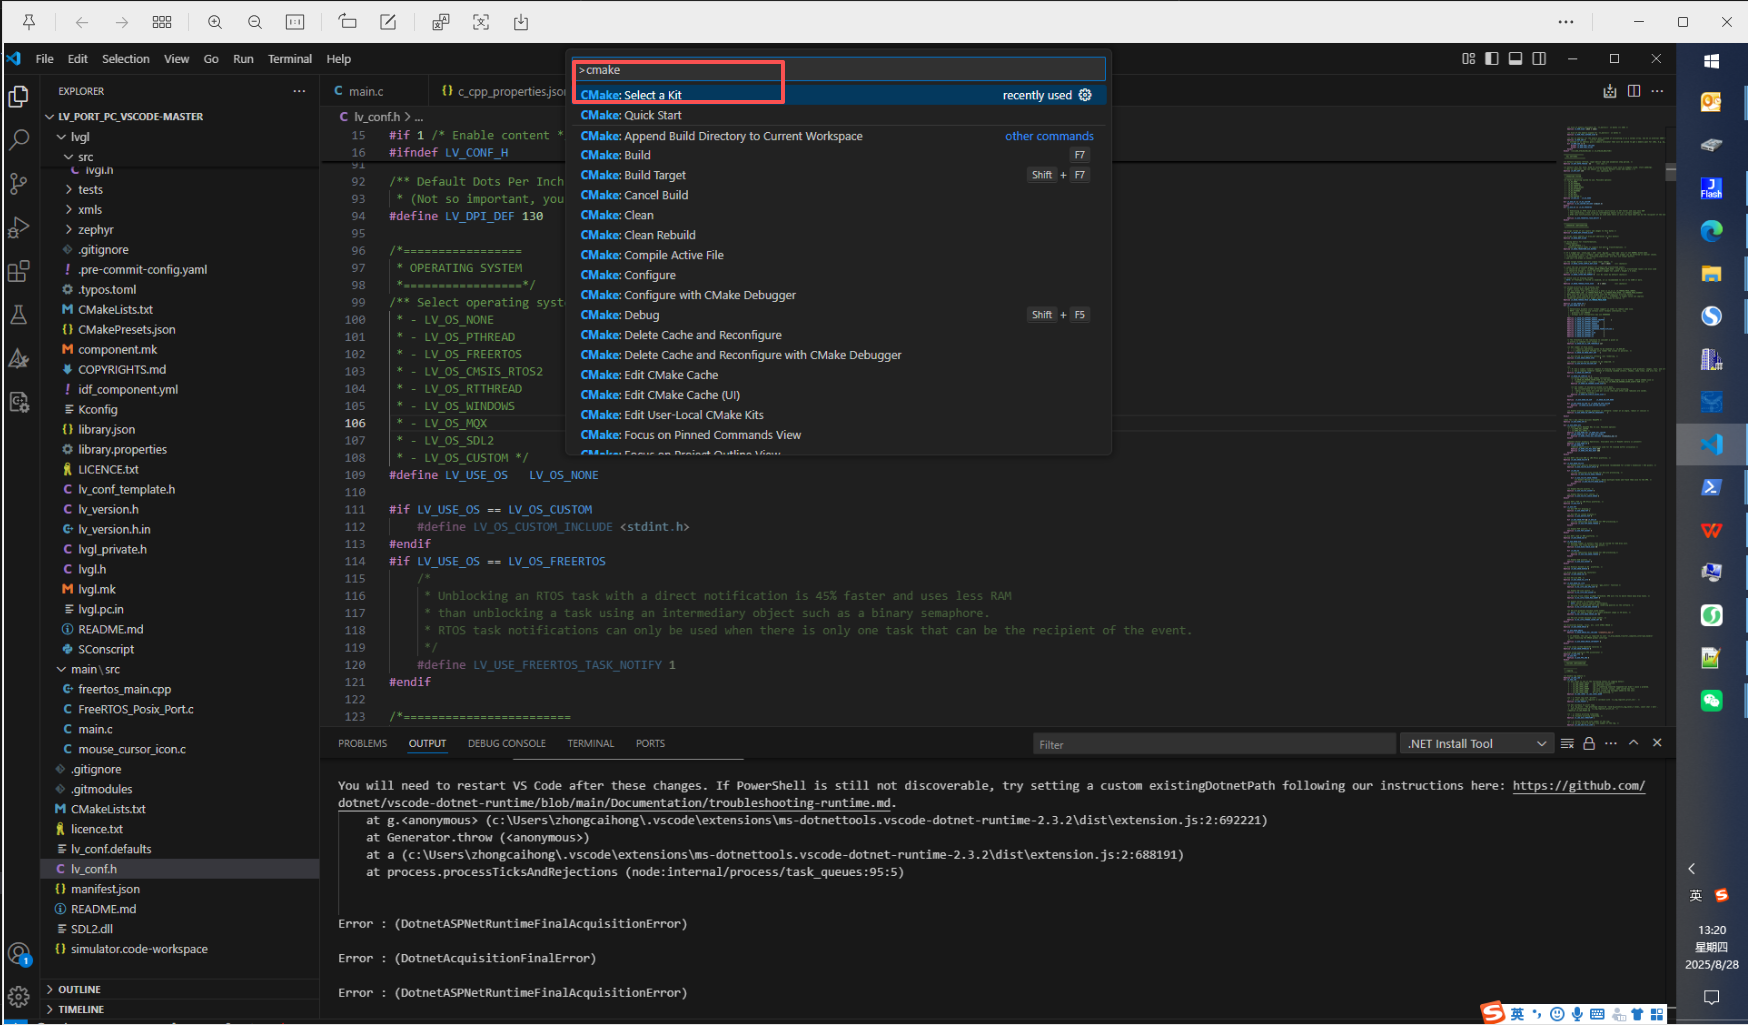Click the VS Code icon on Windows taskbar

click(x=1712, y=444)
